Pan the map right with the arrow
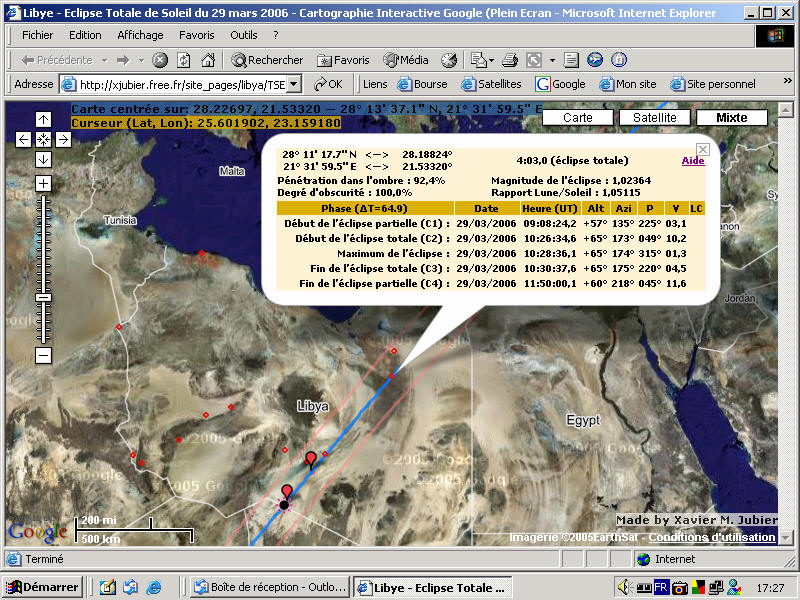 [x=63, y=139]
